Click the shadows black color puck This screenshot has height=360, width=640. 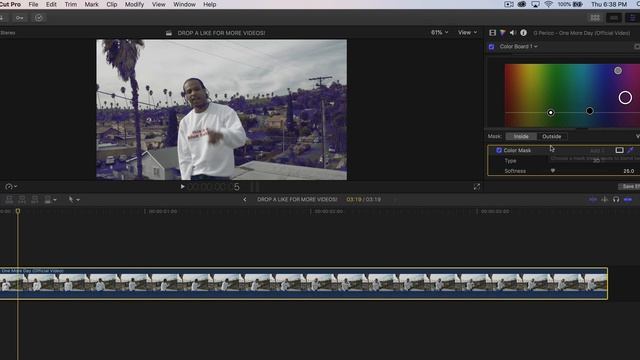pyautogui.click(x=589, y=111)
